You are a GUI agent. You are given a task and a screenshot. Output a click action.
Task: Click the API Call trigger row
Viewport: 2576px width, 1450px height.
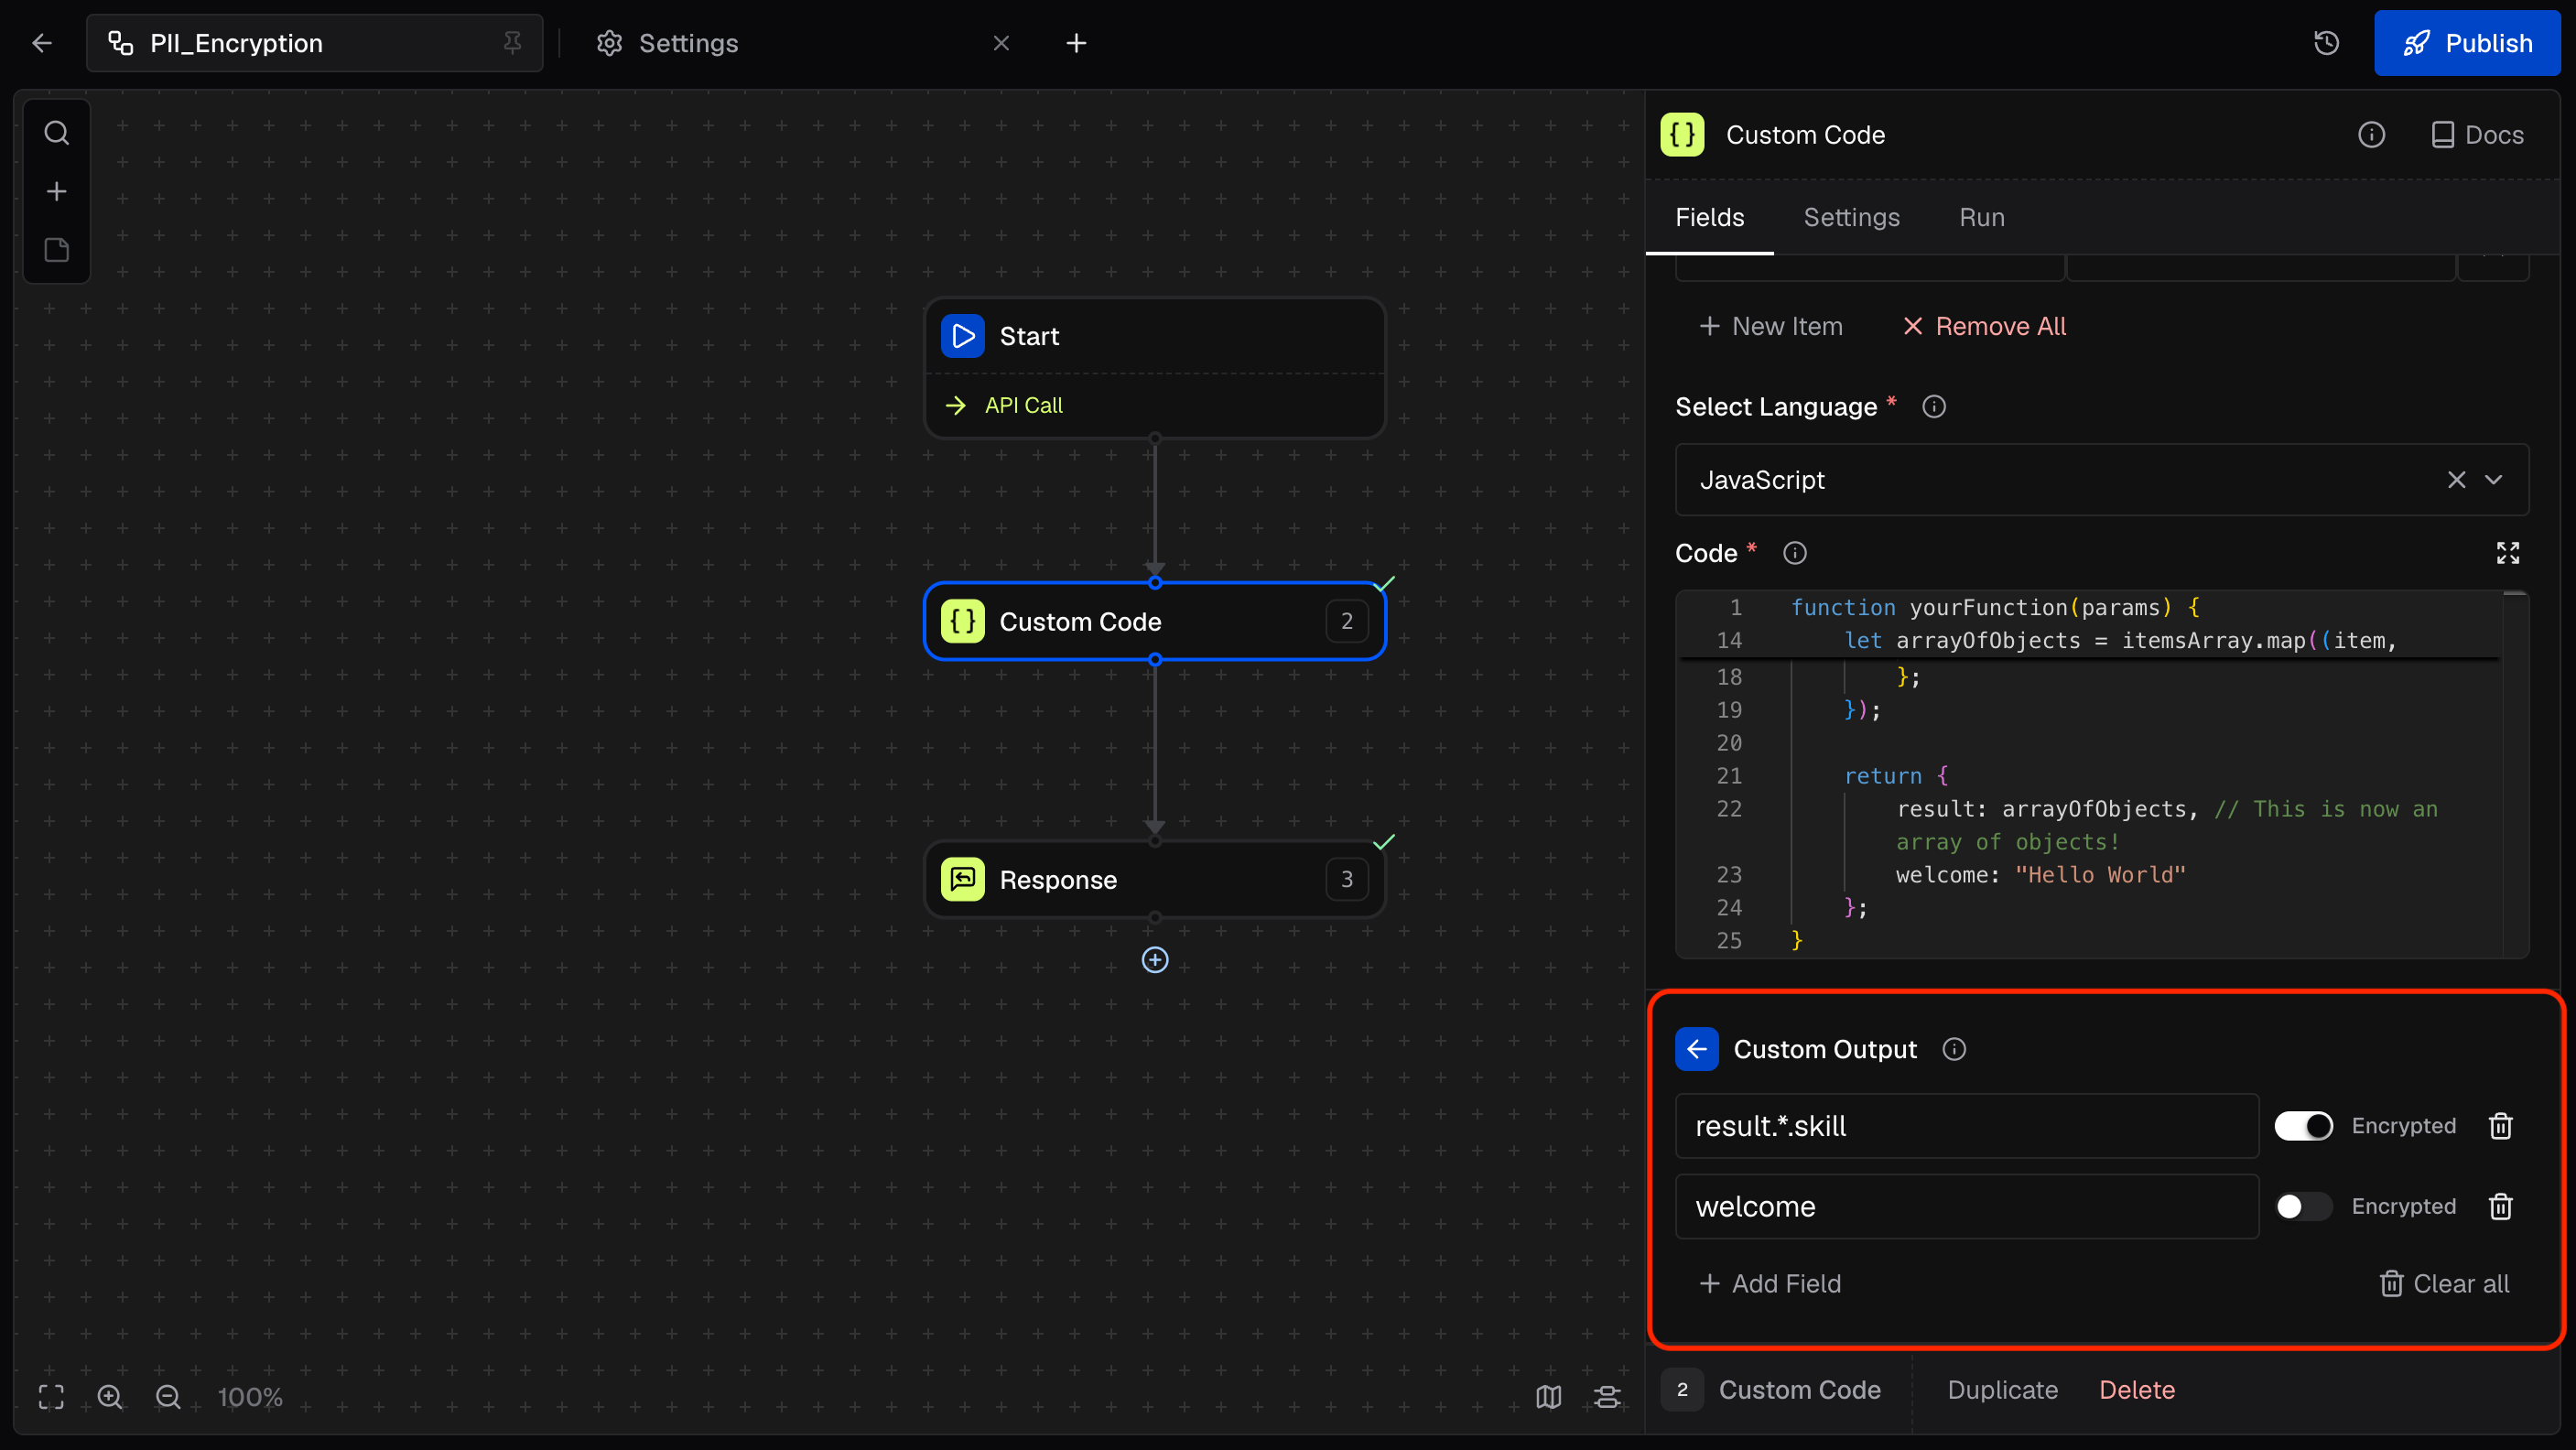[1155, 405]
